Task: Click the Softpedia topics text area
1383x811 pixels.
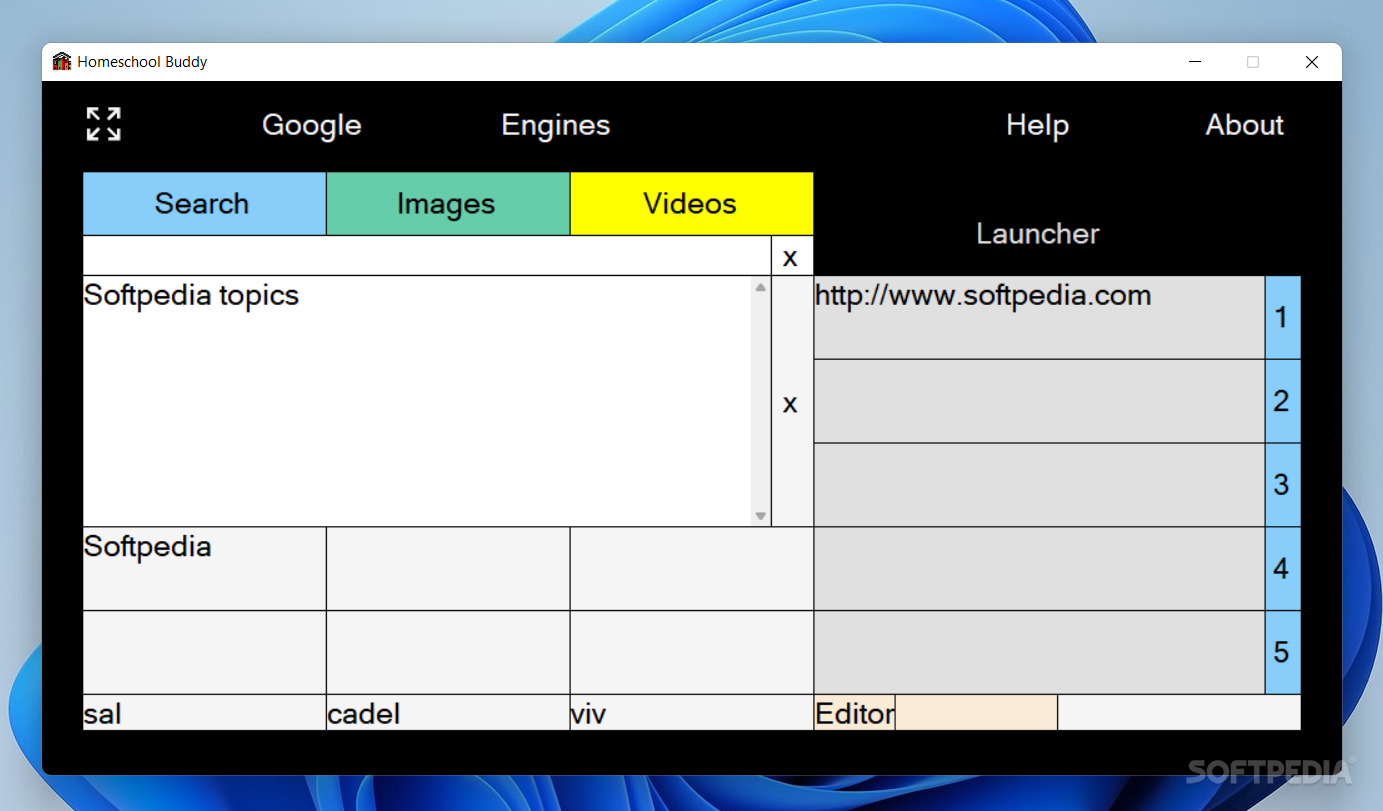Action: point(417,402)
